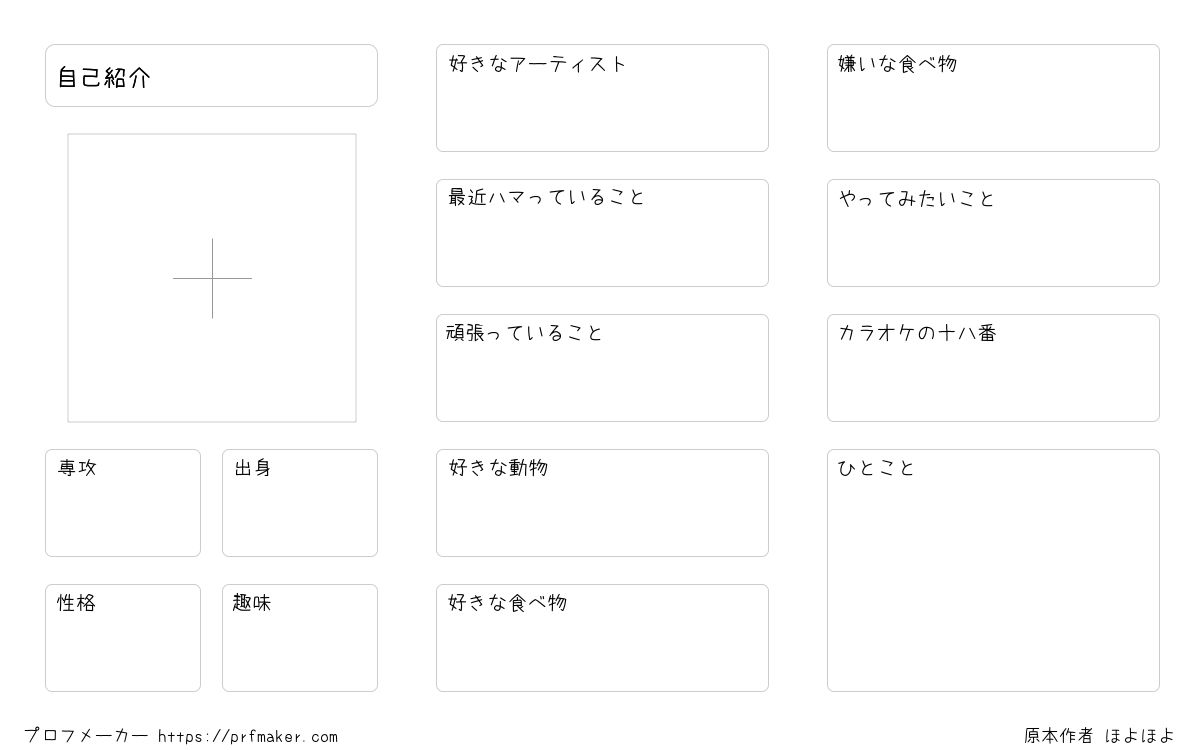Select the empty profile image frame
This screenshot has width=1200, height=750.
click(x=212, y=278)
